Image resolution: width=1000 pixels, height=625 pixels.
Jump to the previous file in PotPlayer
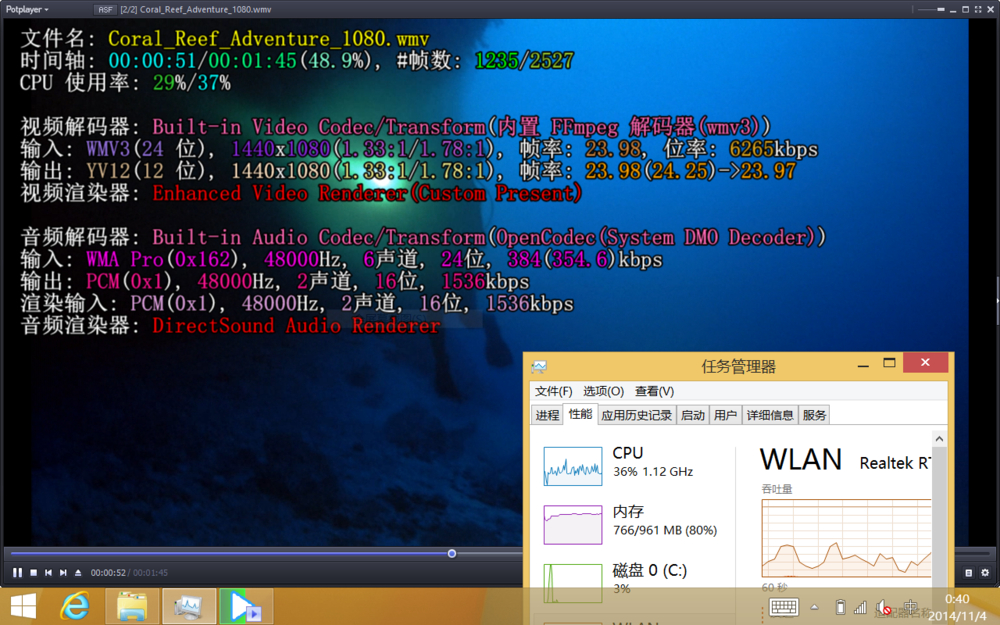[x=48, y=573]
